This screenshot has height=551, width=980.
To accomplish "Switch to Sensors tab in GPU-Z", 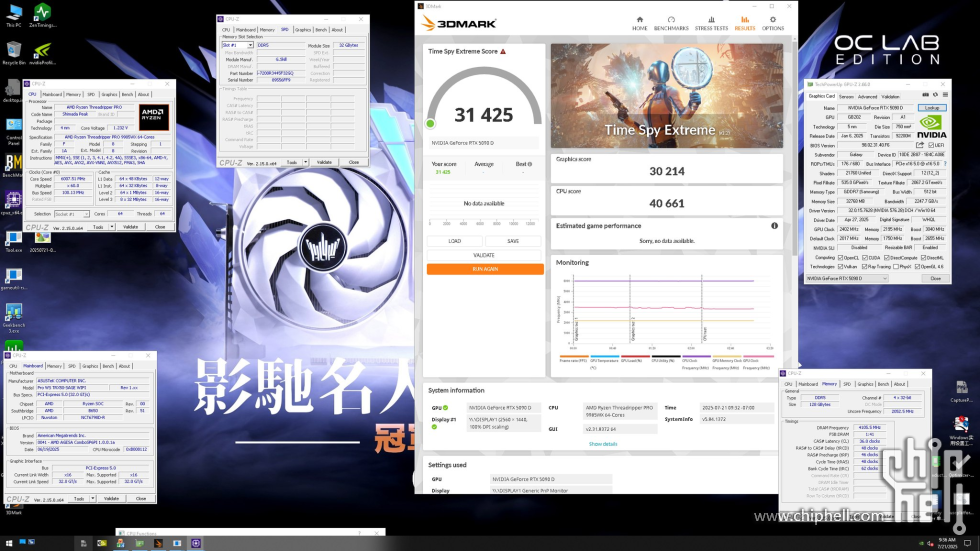I will tap(846, 97).
